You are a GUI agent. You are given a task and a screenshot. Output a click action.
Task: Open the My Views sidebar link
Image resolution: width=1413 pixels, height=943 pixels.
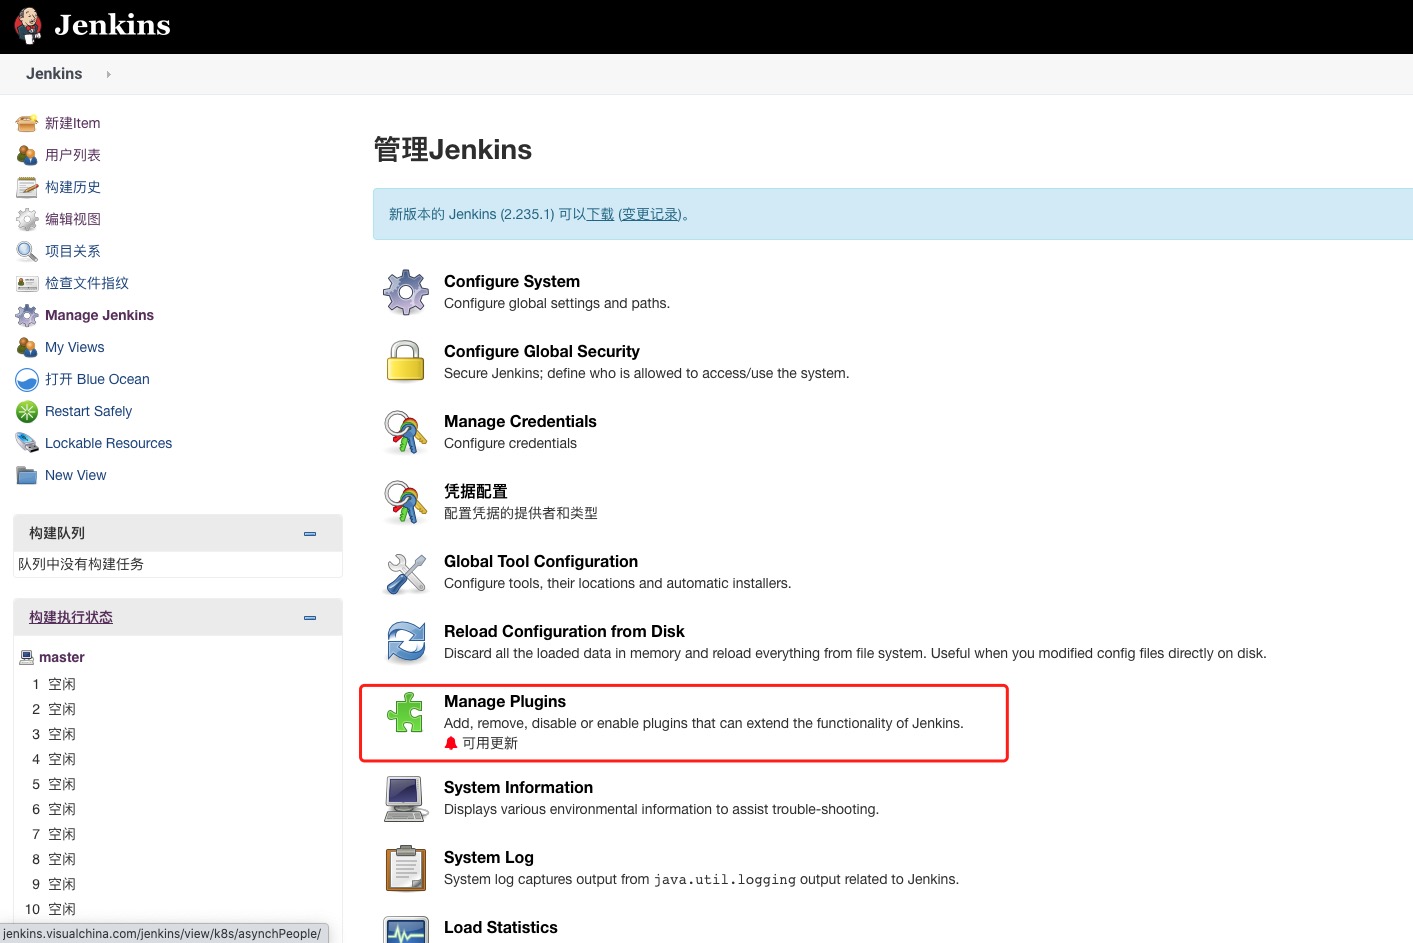[x=74, y=347]
